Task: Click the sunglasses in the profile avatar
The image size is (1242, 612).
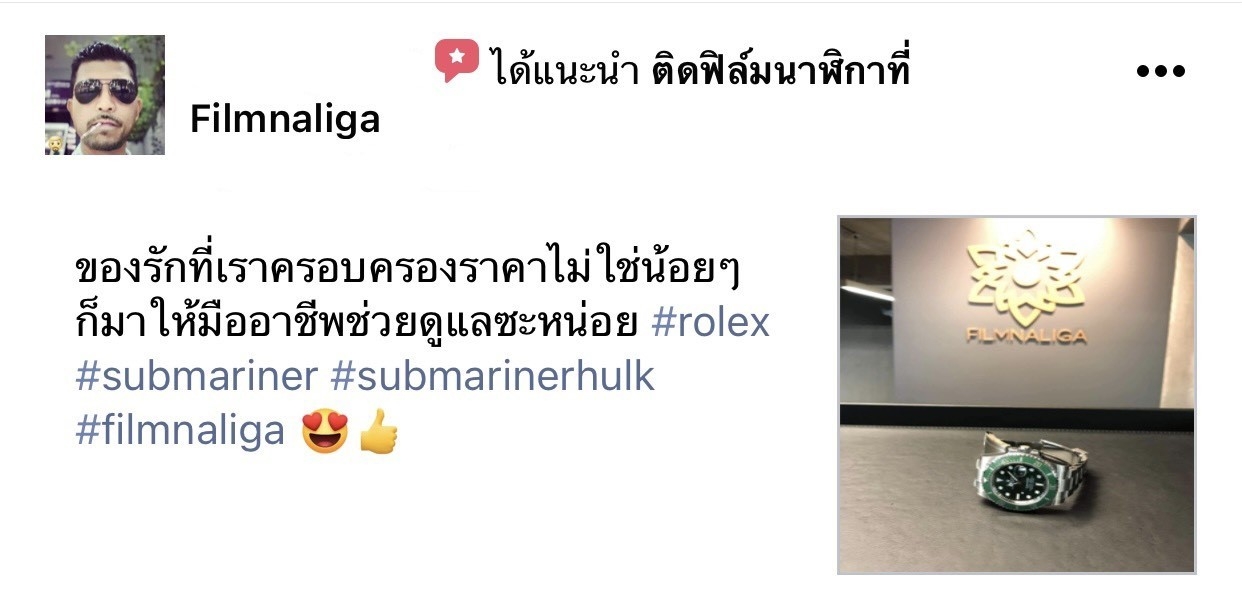Action: coord(106,89)
